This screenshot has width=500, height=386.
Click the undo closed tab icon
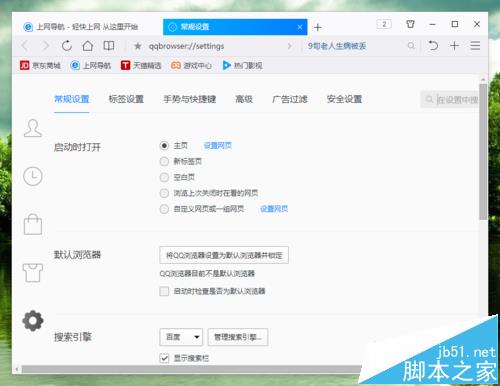(433, 45)
